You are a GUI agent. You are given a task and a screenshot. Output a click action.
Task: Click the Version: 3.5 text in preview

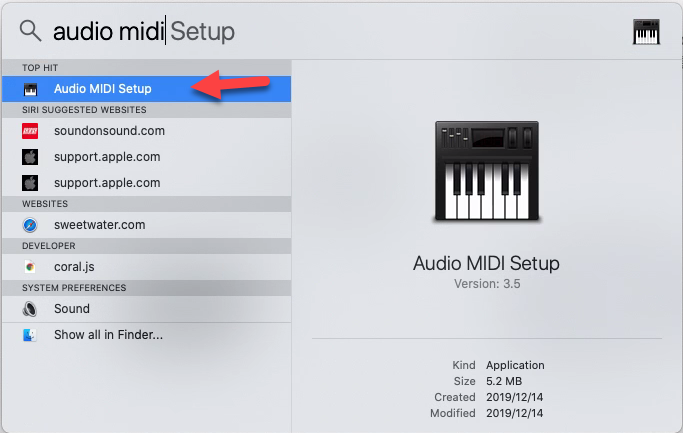click(486, 284)
